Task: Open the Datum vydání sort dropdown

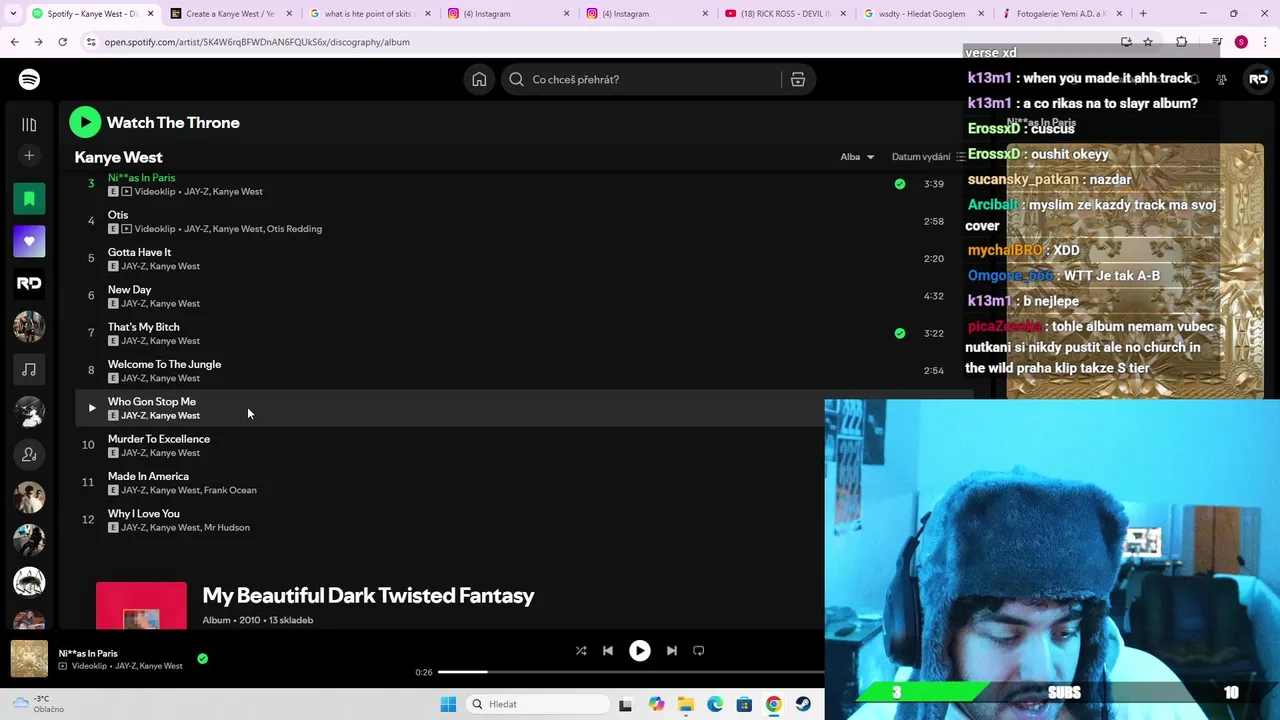Action: 927,157
